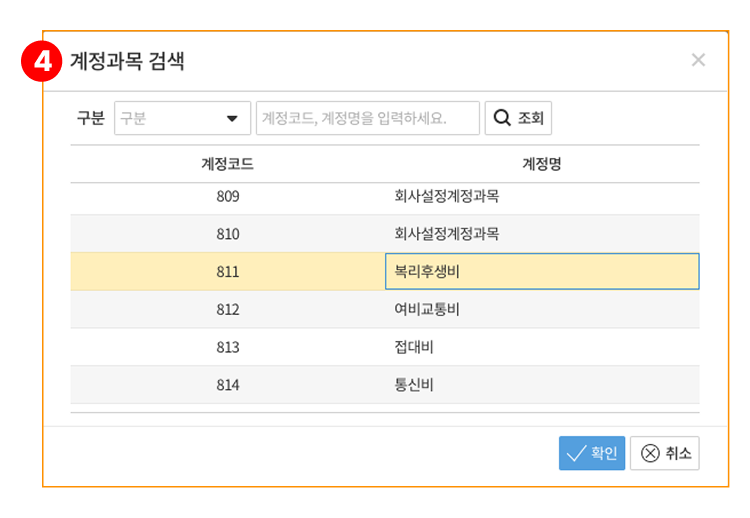The height and width of the screenshot is (518, 750).
Task: Select account code 814
Action: [228, 385]
